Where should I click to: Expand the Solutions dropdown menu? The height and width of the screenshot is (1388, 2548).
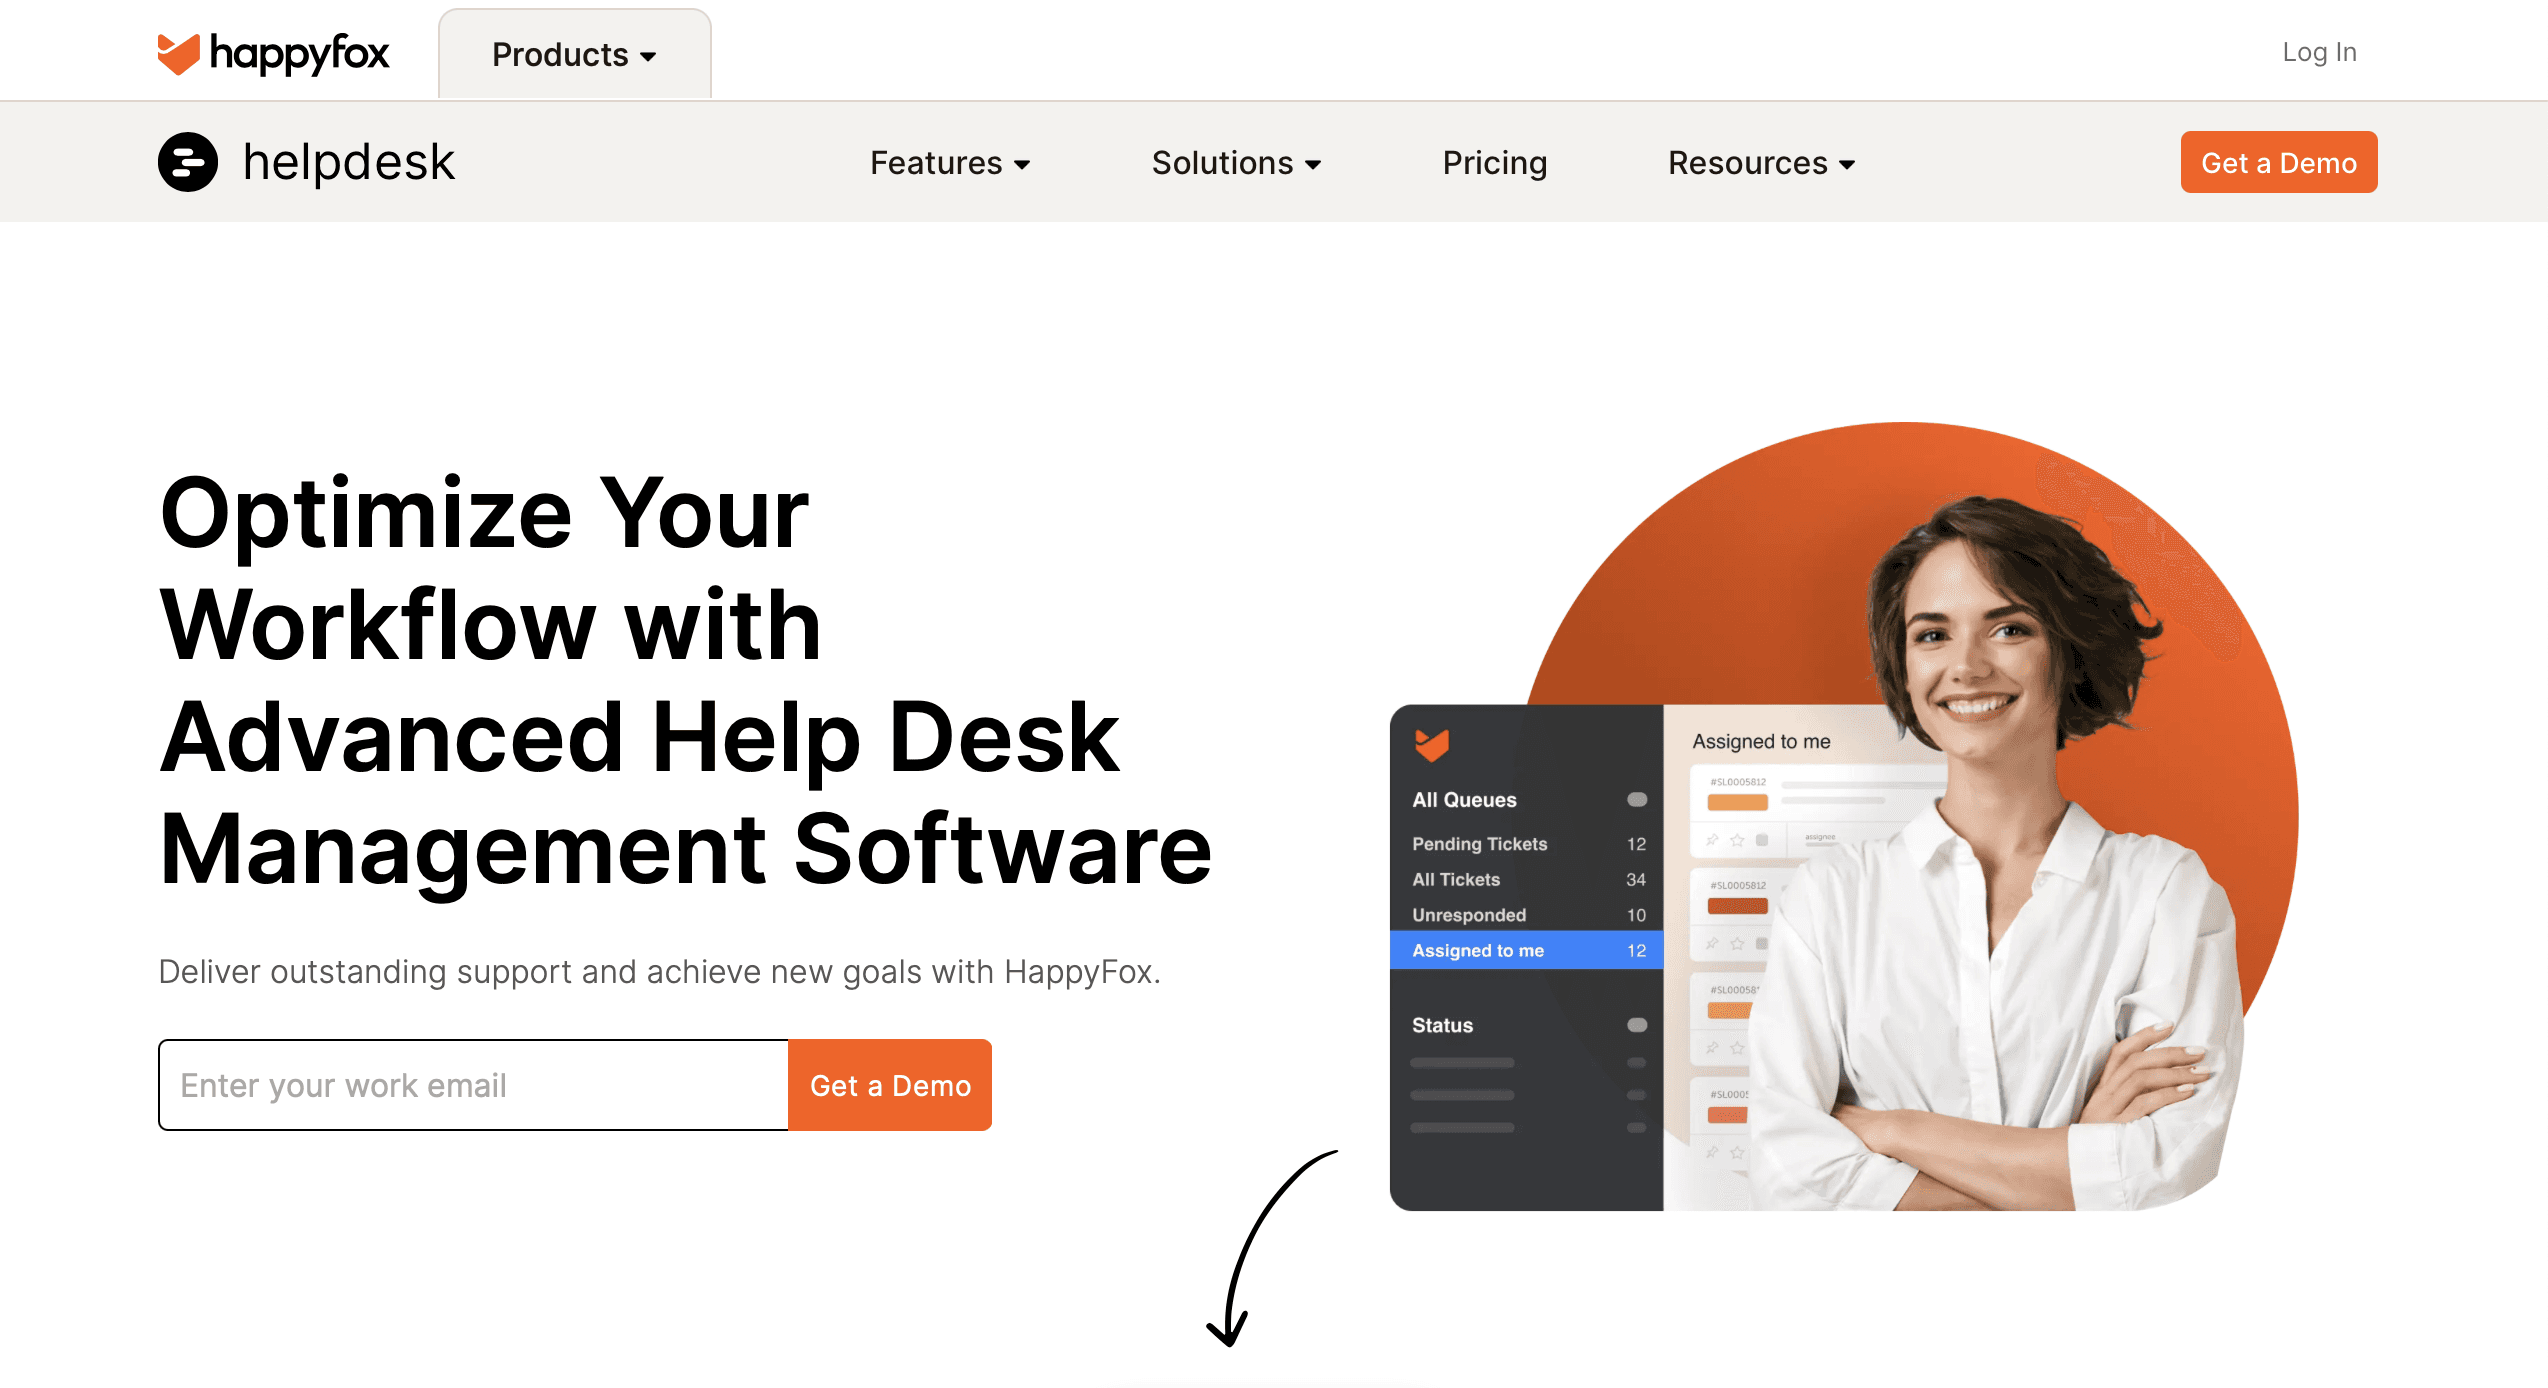tap(1234, 161)
